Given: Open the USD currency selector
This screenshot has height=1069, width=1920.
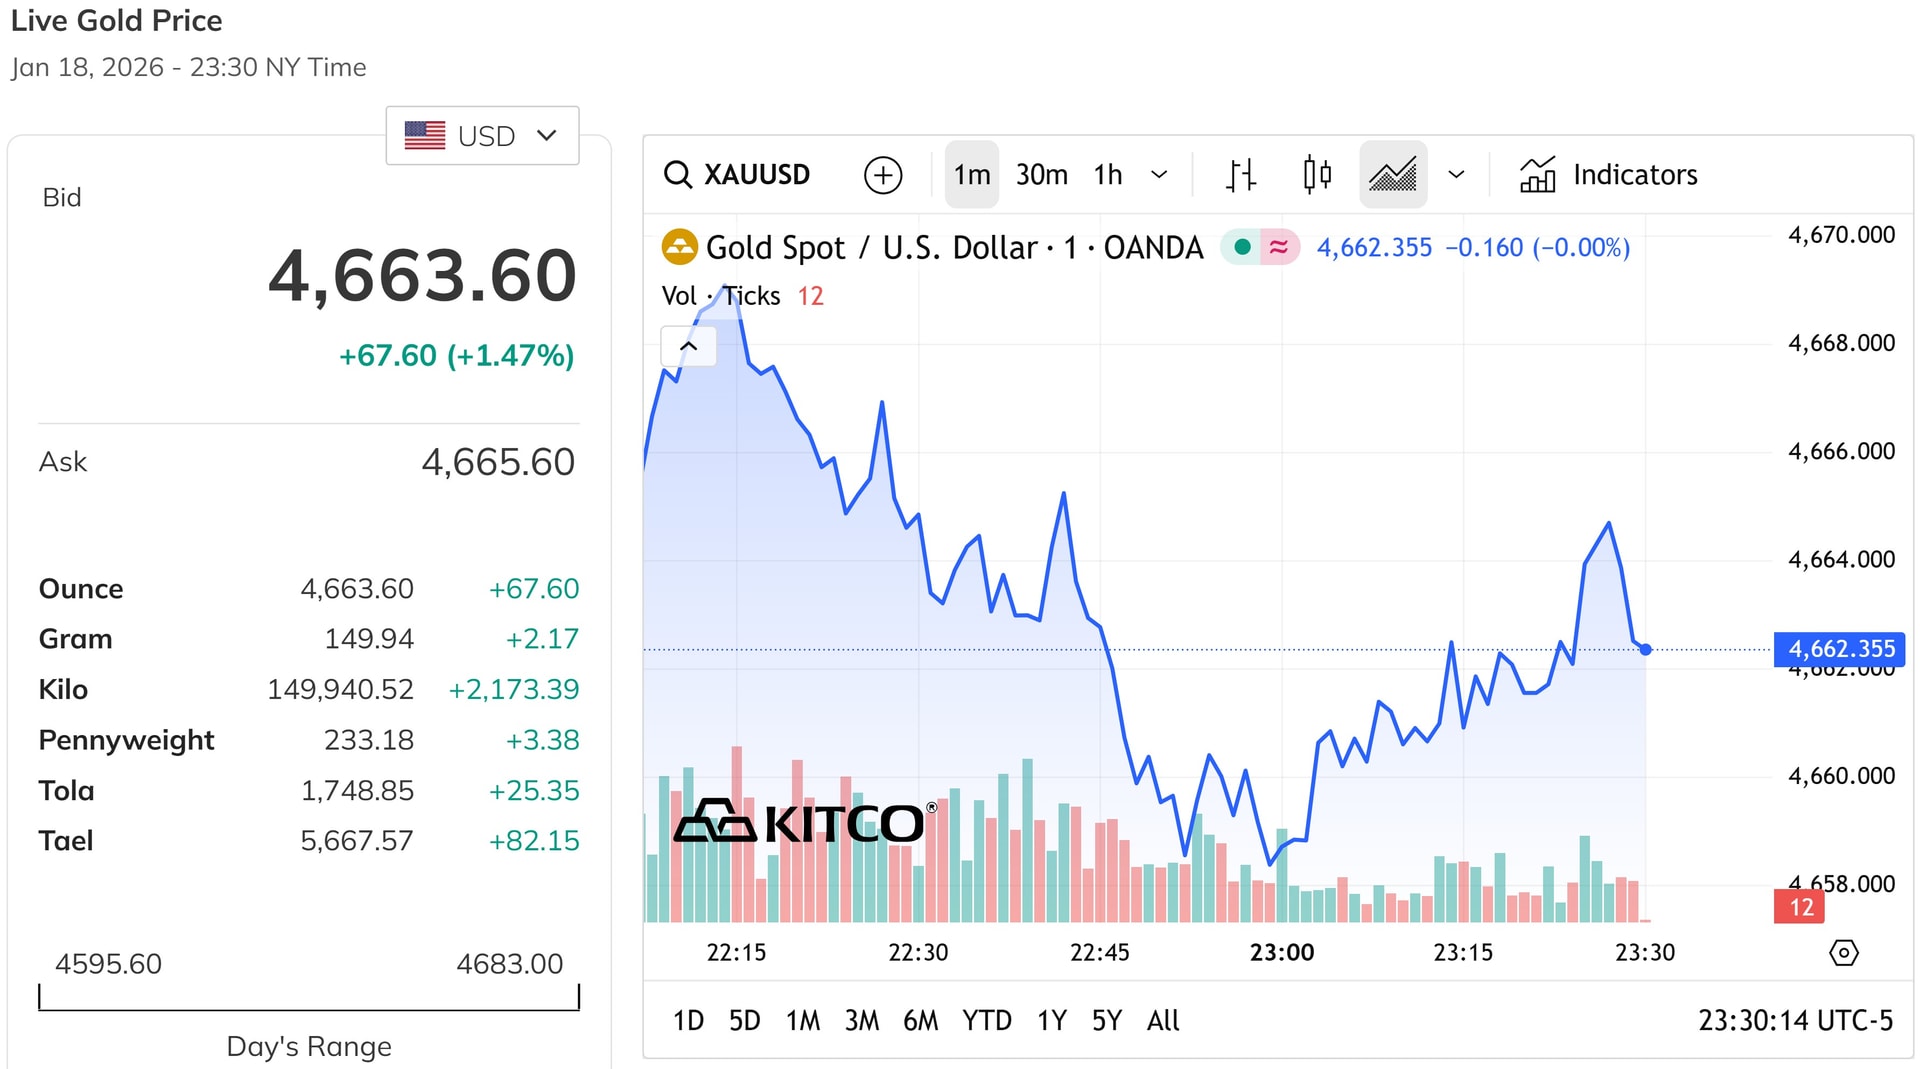Looking at the screenshot, I should point(482,135).
